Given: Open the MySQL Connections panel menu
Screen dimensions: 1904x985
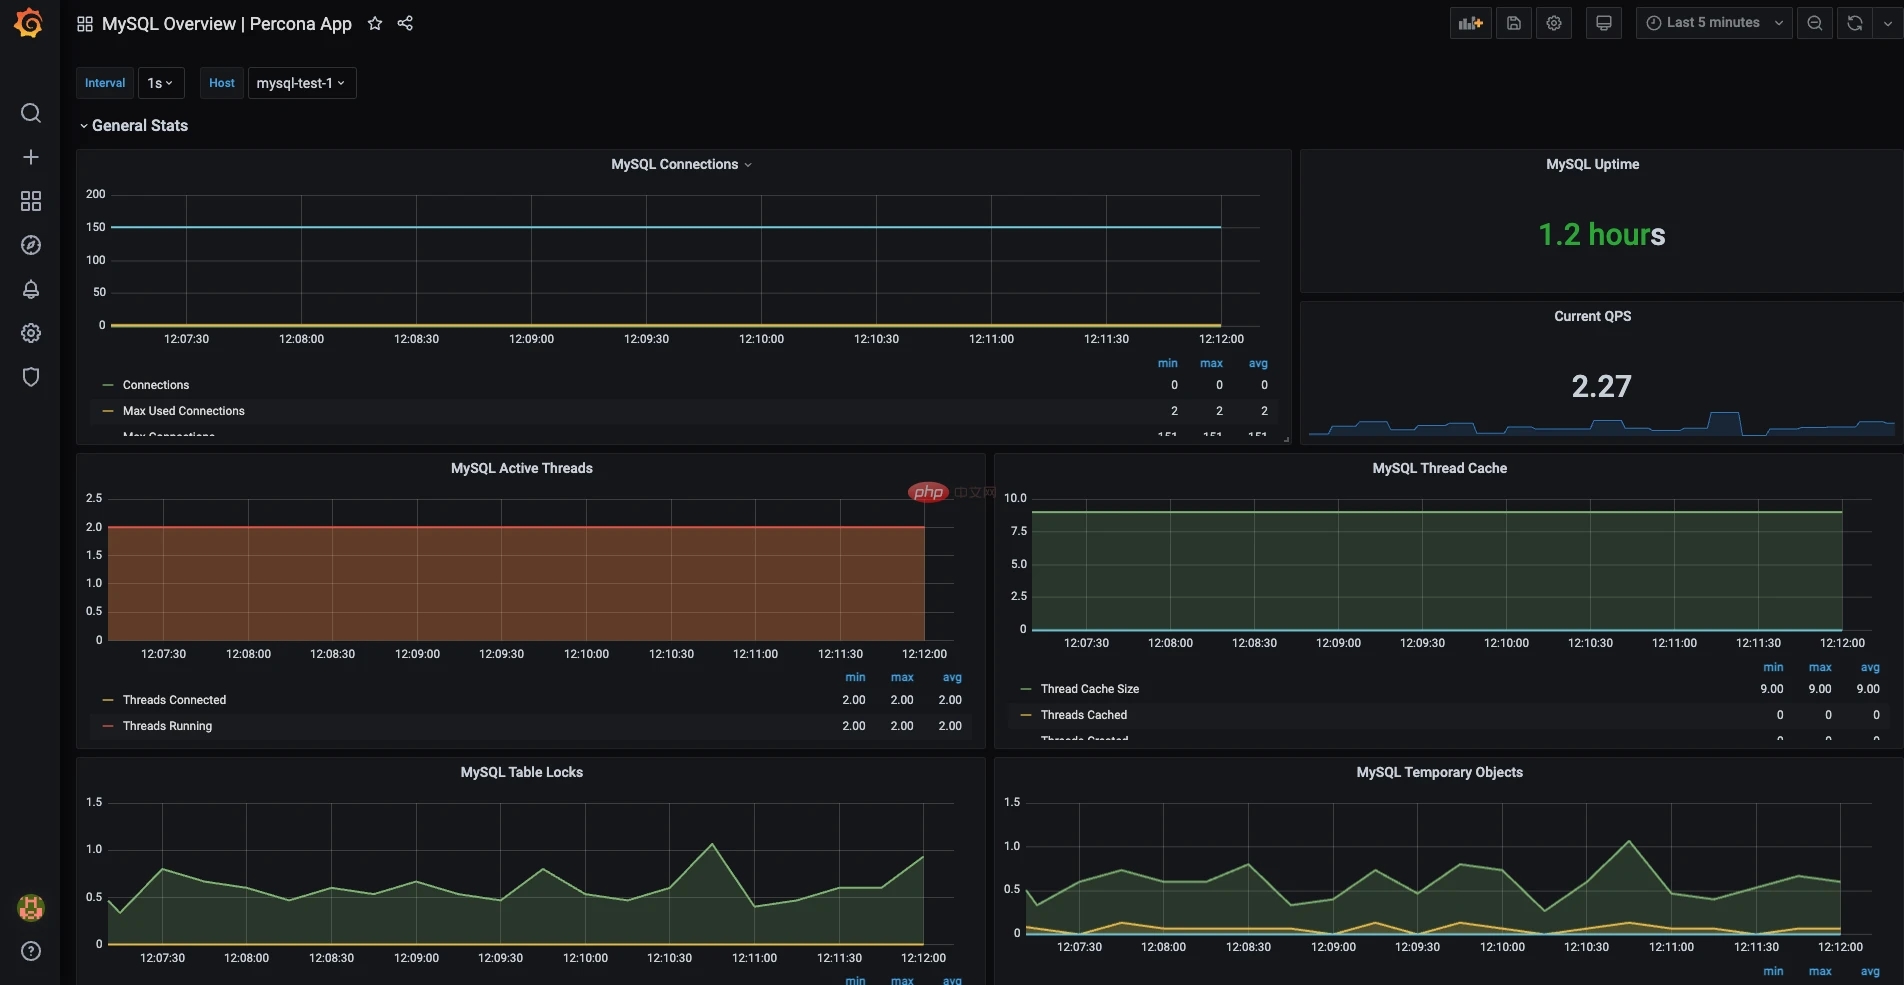Looking at the screenshot, I should 748,164.
